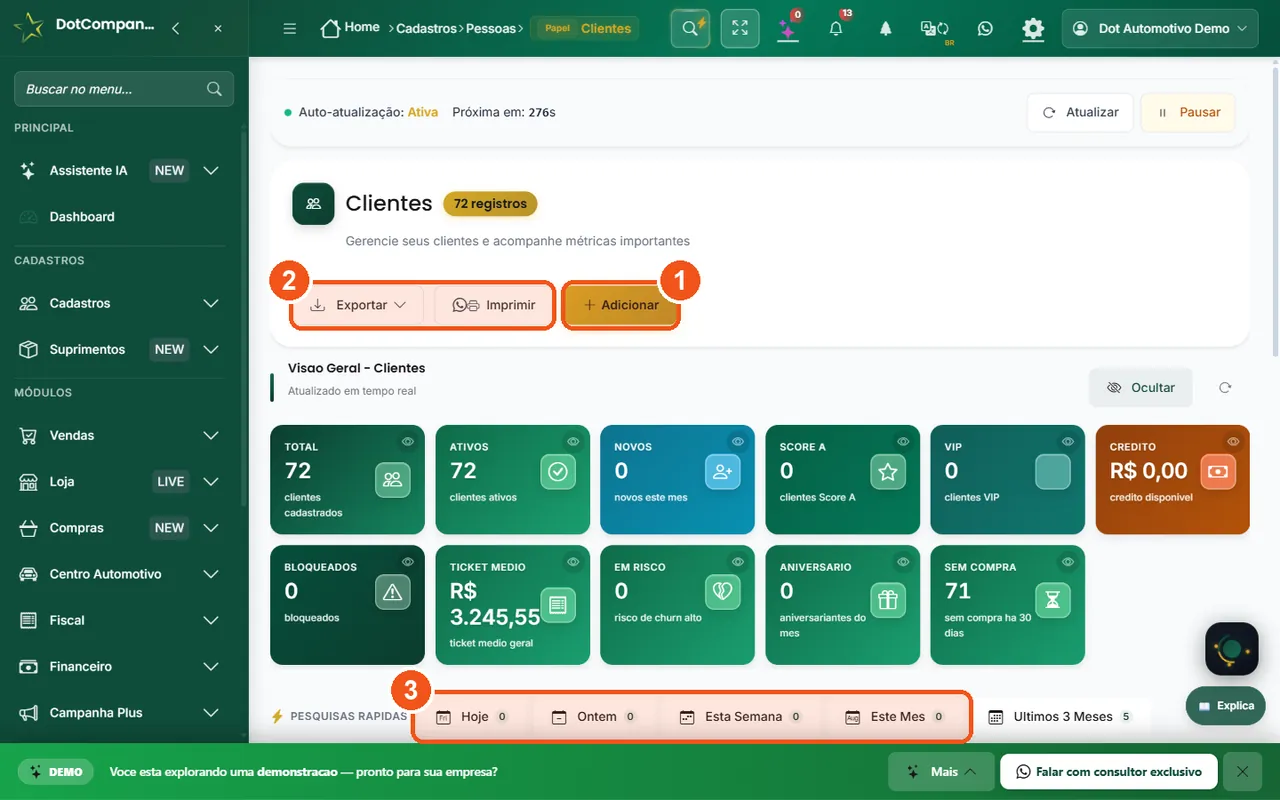Screen dimensions: 1280x800
Task: Open the floating AI assistant orb
Action: click(1231, 649)
